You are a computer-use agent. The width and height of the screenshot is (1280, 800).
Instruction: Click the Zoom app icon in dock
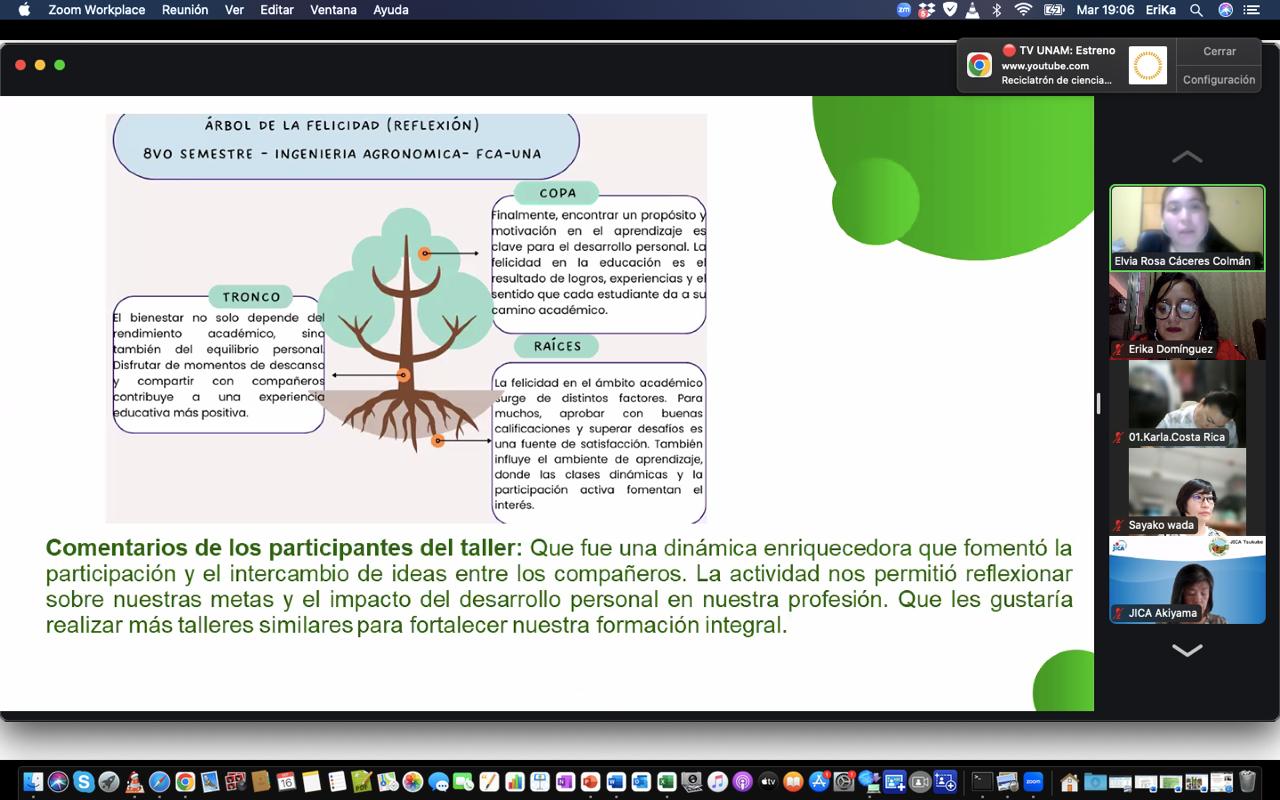point(1033,782)
